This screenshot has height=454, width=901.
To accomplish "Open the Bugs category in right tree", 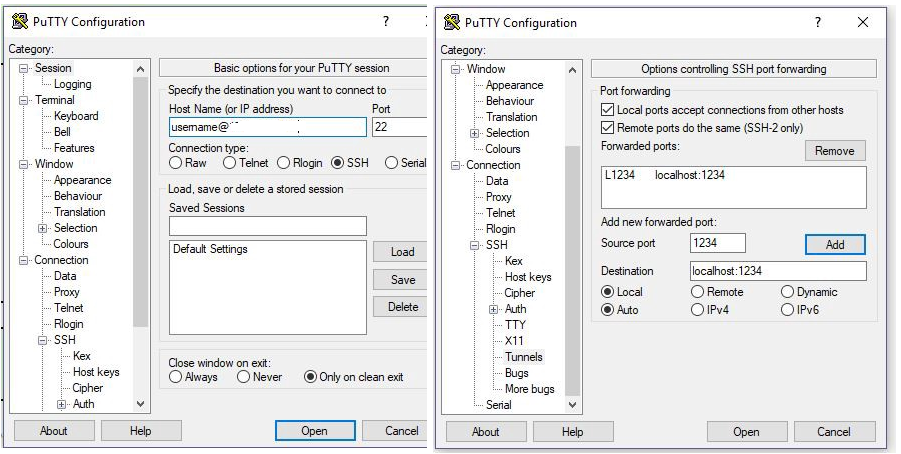I will [517, 373].
